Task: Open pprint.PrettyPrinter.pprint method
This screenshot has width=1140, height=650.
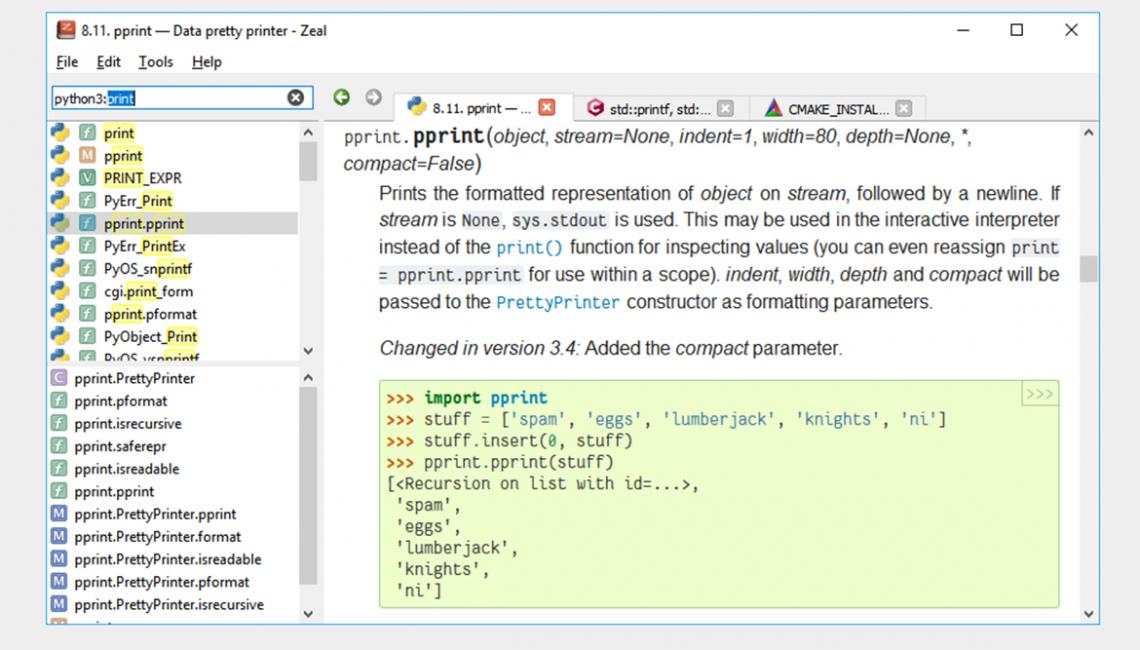Action: (x=173, y=514)
